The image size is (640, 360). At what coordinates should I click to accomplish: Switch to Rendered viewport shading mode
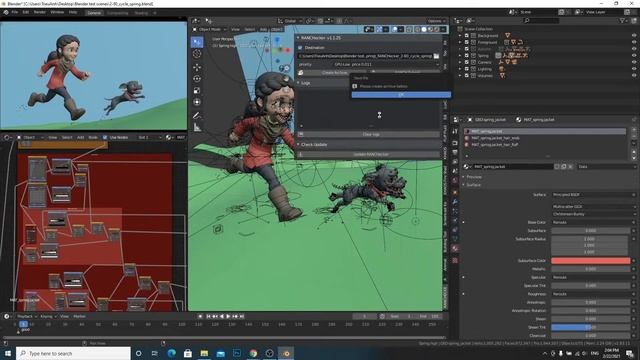[x=436, y=29]
